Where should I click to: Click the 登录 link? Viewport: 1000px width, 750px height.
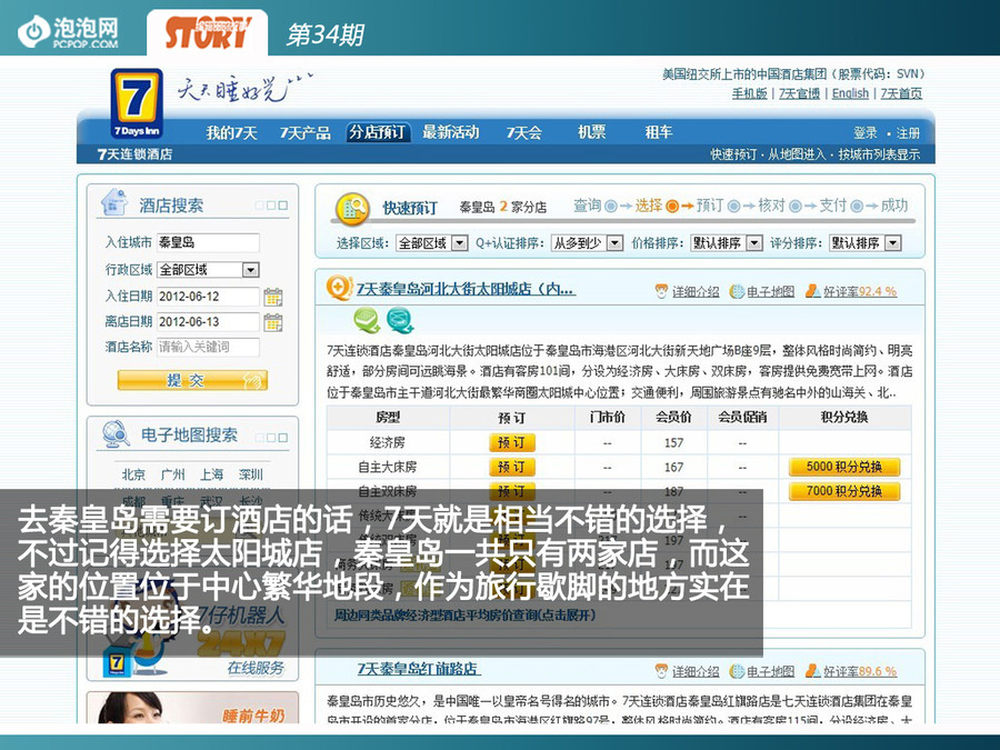[x=865, y=133]
